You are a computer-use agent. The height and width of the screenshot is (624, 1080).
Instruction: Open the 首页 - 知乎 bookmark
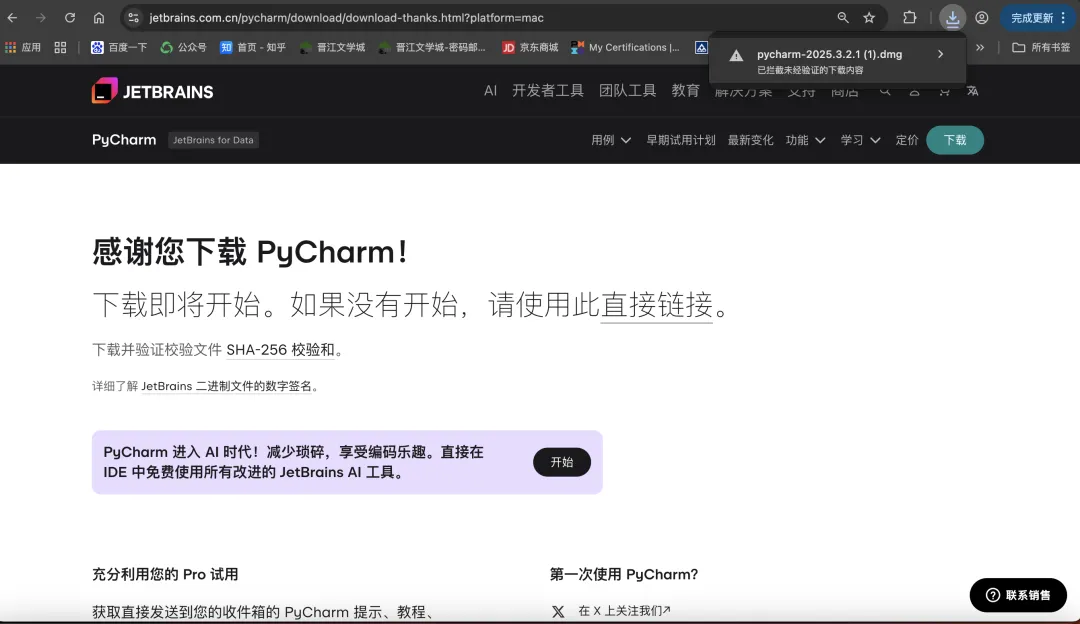[x=253, y=48]
